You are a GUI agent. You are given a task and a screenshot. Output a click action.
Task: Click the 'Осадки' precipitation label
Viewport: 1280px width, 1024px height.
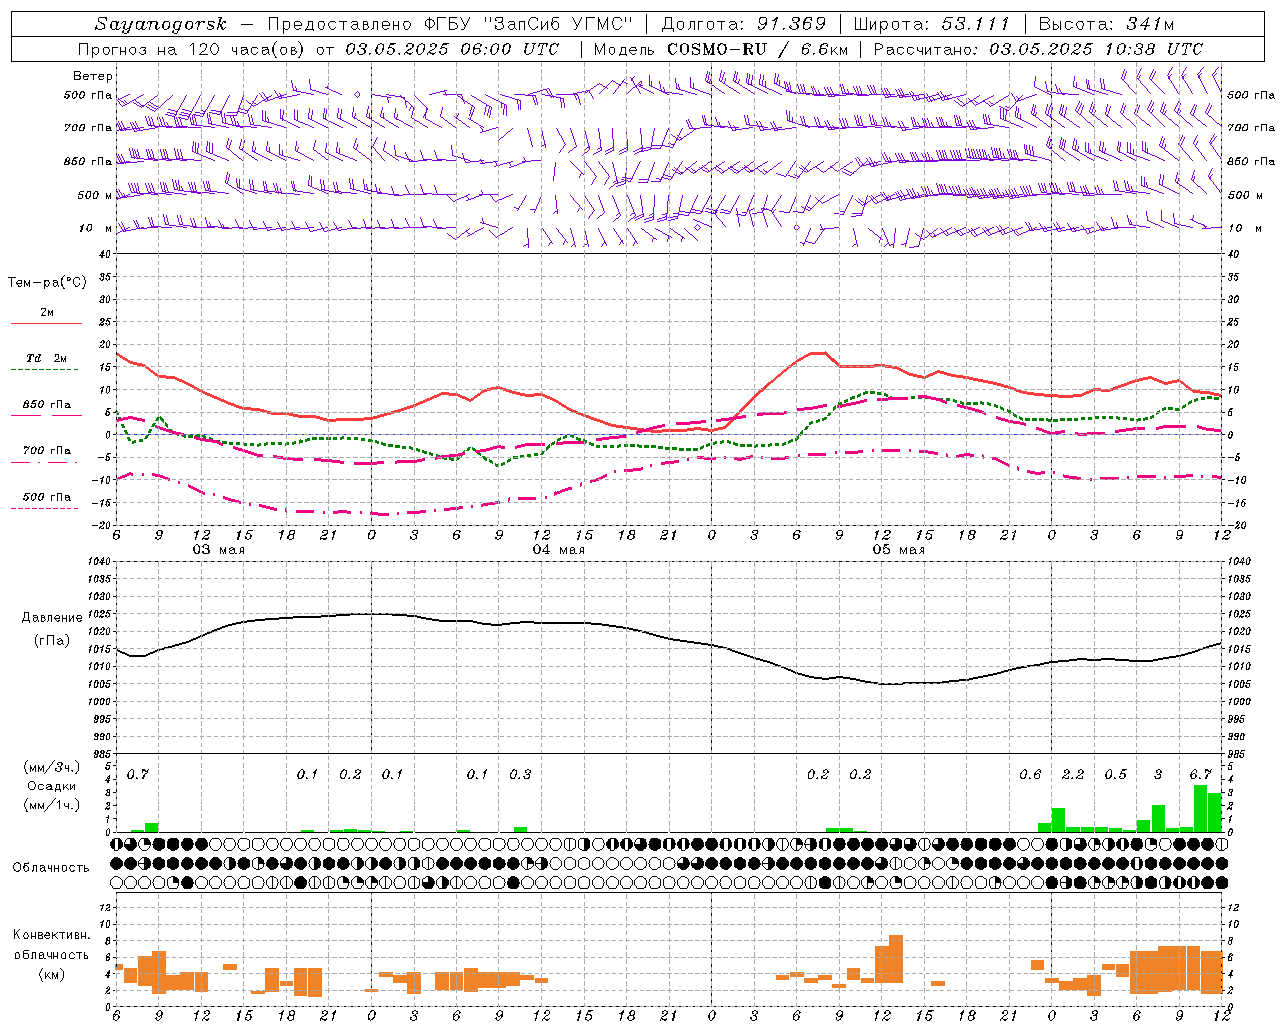coord(50,786)
